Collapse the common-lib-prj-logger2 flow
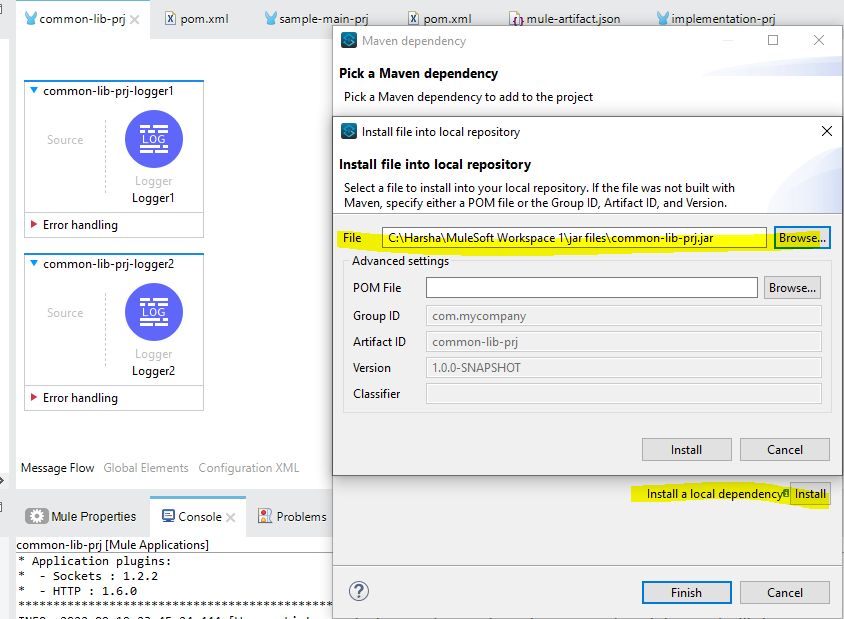This screenshot has width=844, height=619. coord(34,263)
